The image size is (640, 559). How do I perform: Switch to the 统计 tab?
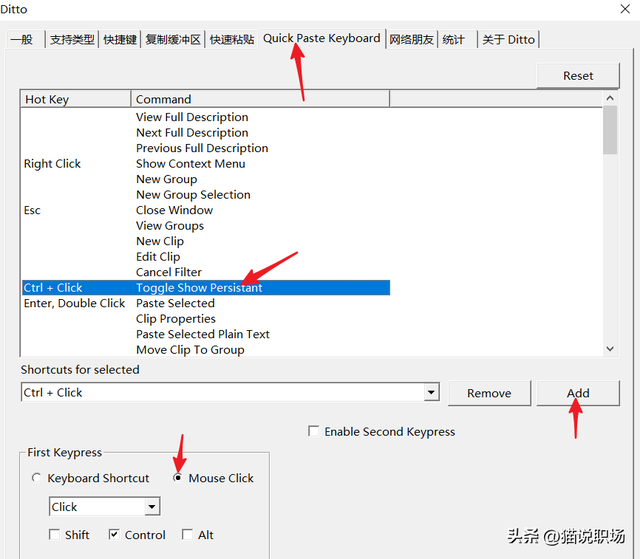point(458,40)
